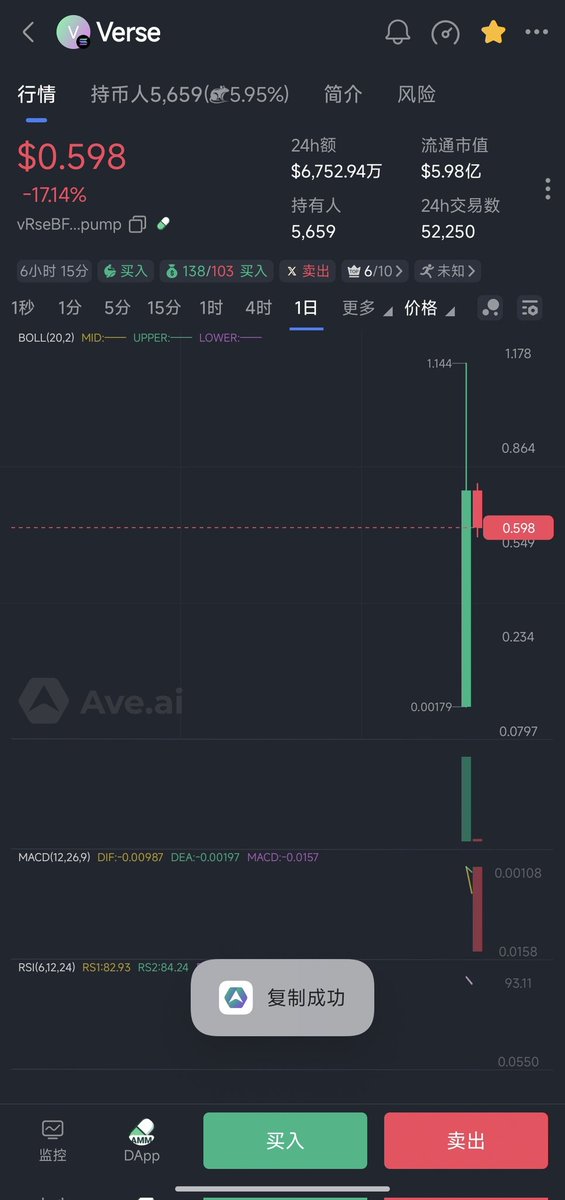Switch to the 风险 tab

tap(417, 94)
